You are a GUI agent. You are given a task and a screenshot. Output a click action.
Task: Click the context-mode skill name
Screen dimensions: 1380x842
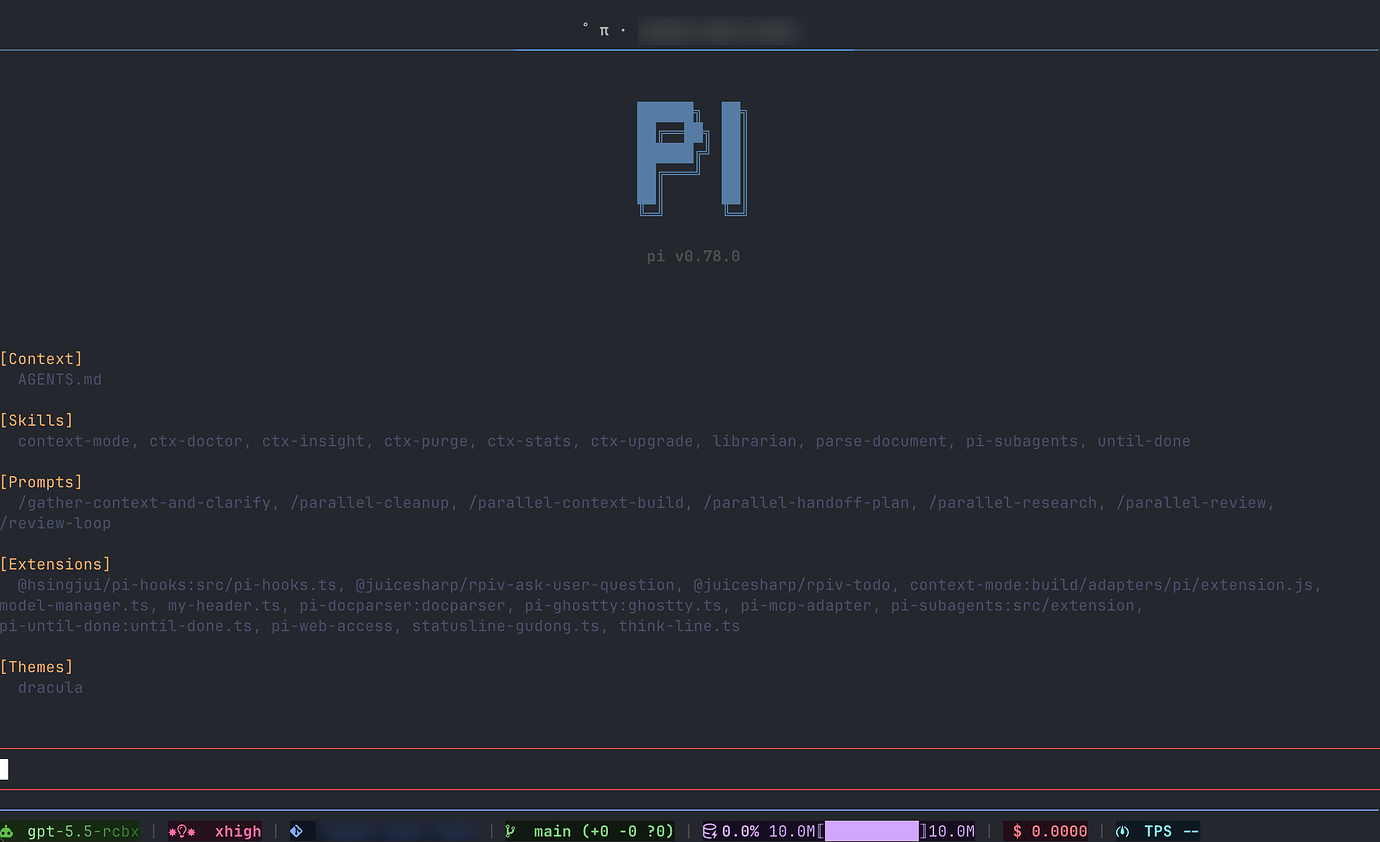tap(74, 441)
